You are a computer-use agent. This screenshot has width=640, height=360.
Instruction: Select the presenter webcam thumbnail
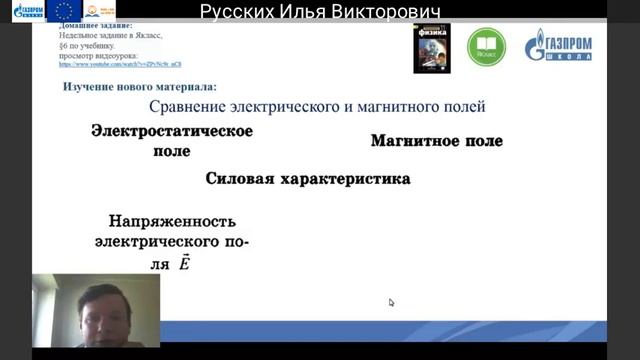96,310
